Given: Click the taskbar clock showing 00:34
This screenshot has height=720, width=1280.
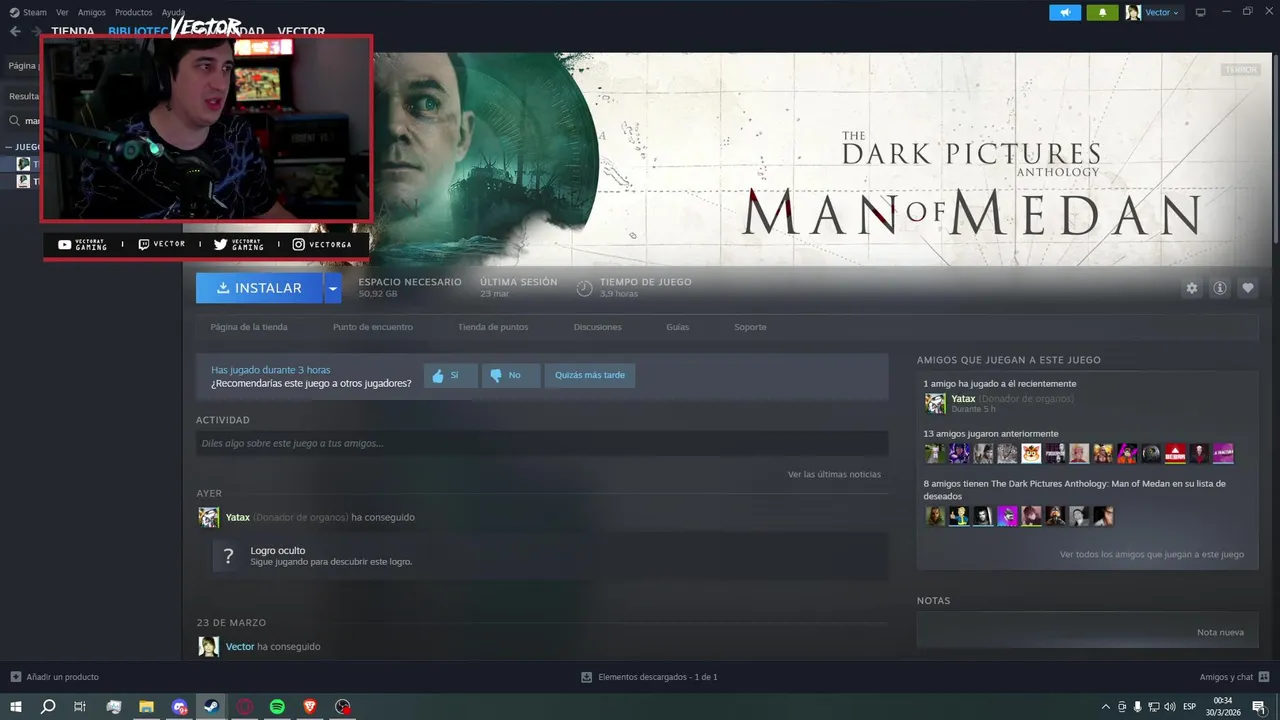Looking at the screenshot, I should (1222, 707).
